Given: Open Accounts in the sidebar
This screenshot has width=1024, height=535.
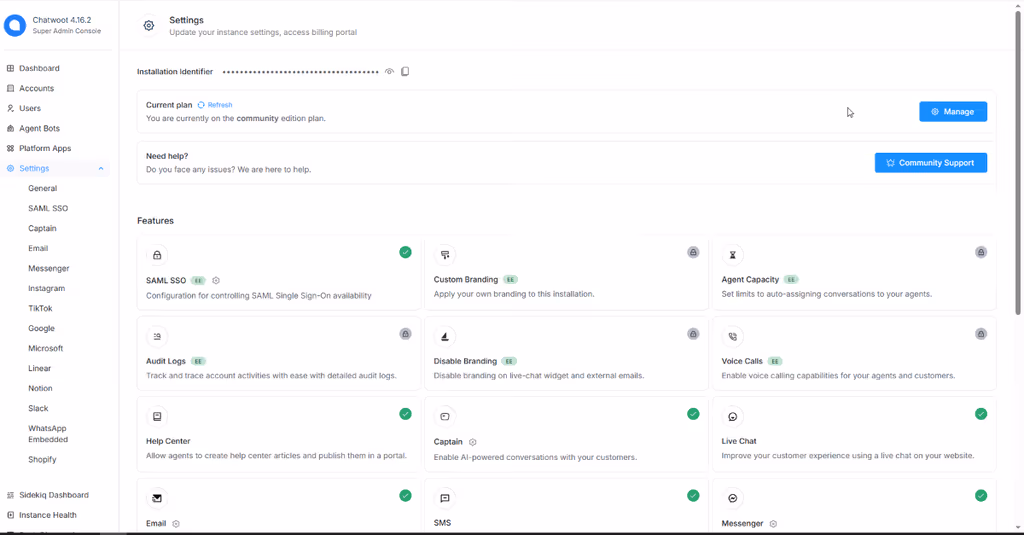Looking at the screenshot, I should click(x=37, y=88).
